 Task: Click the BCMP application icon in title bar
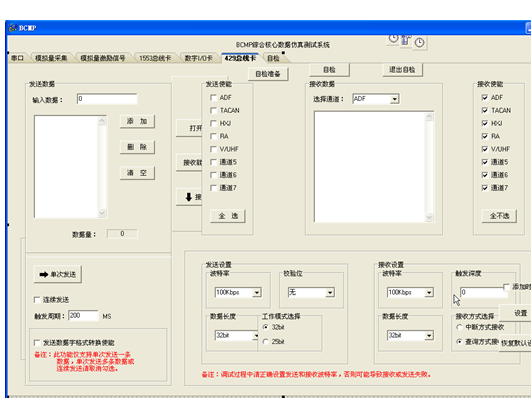(x=13, y=28)
